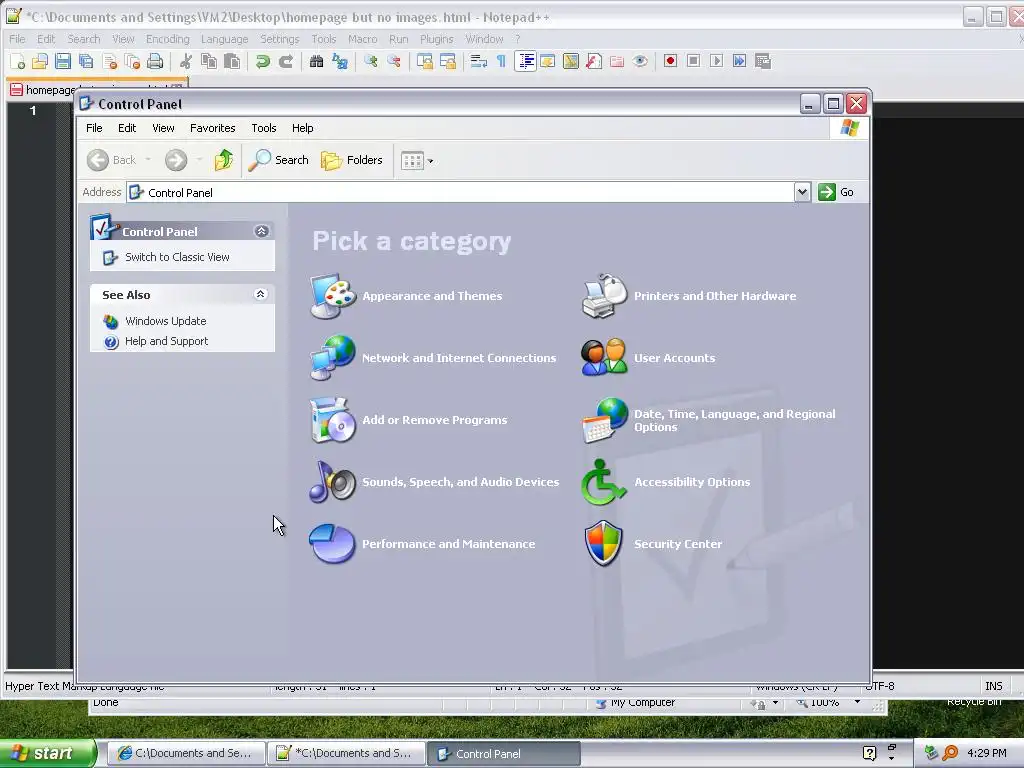Click User Accounts text link

click(674, 358)
